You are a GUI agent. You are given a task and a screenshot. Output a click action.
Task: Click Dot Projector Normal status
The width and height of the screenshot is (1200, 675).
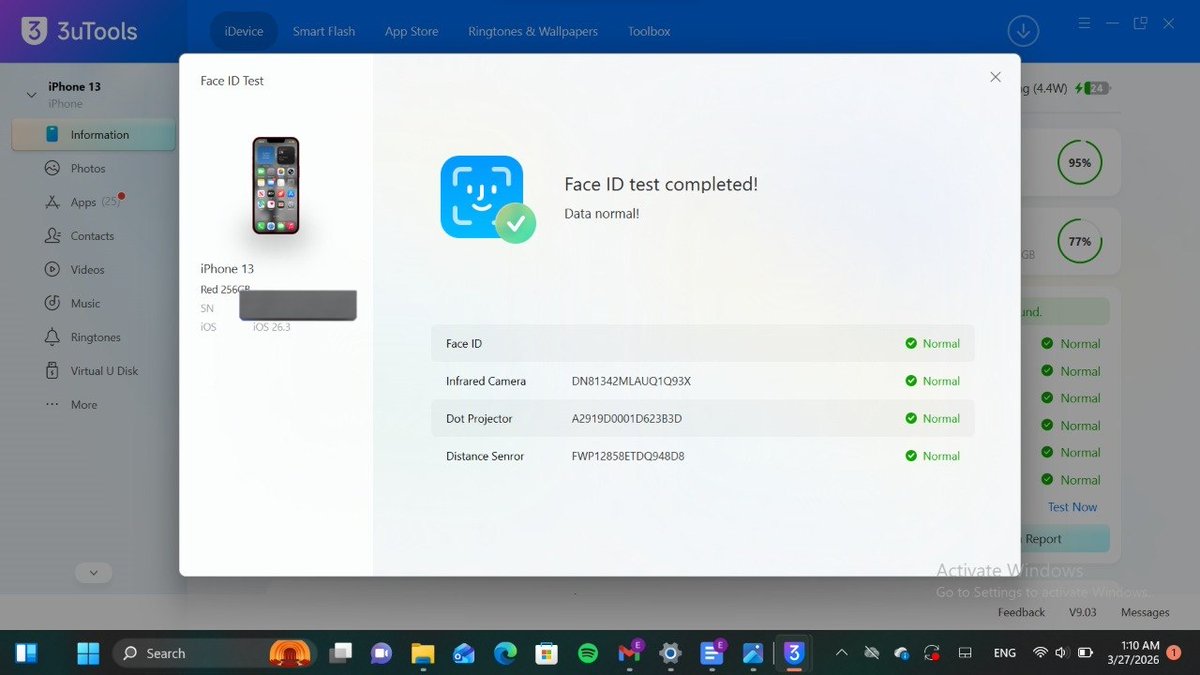932,418
